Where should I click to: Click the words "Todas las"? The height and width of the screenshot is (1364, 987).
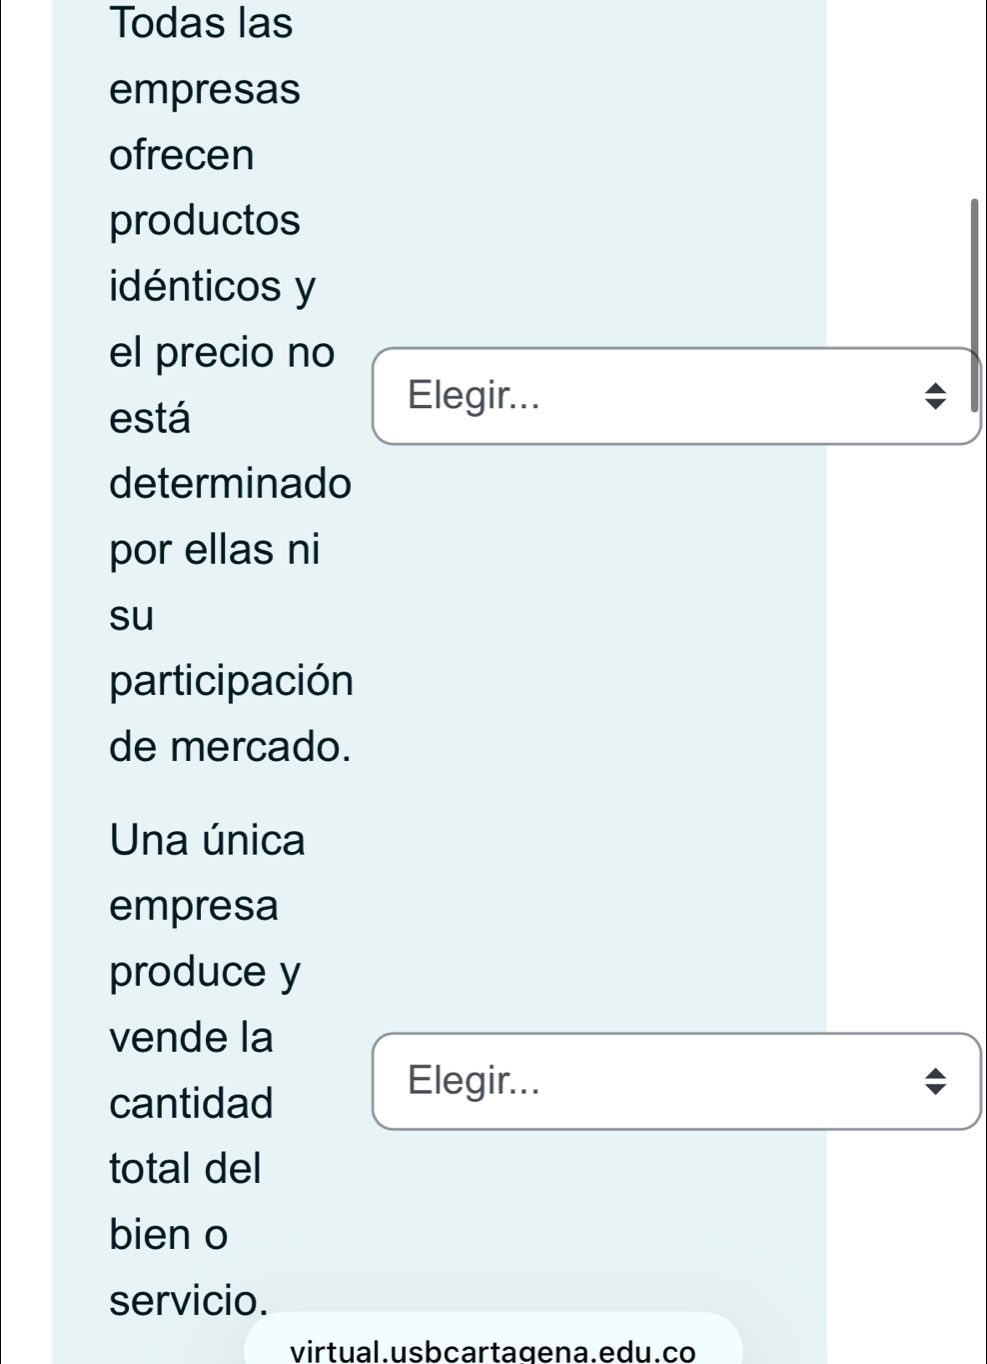(202, 23)
